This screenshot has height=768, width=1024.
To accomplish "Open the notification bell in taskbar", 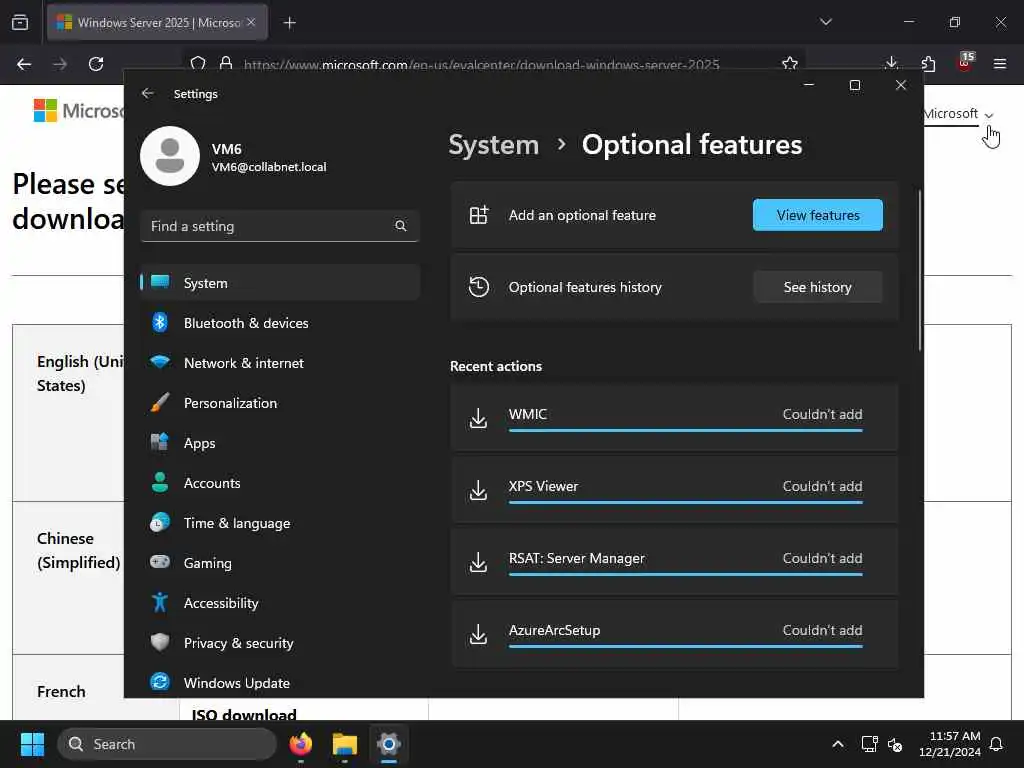I will click(x=997, y=744).
